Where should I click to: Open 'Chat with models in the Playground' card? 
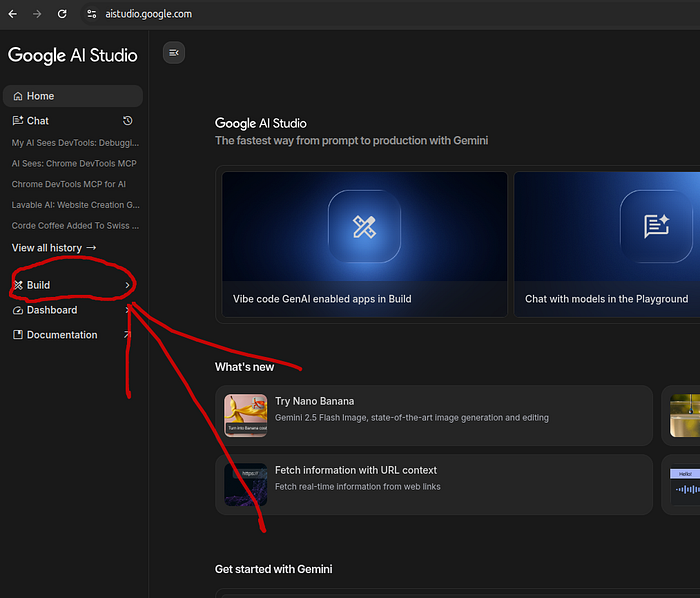coord(607,245)
